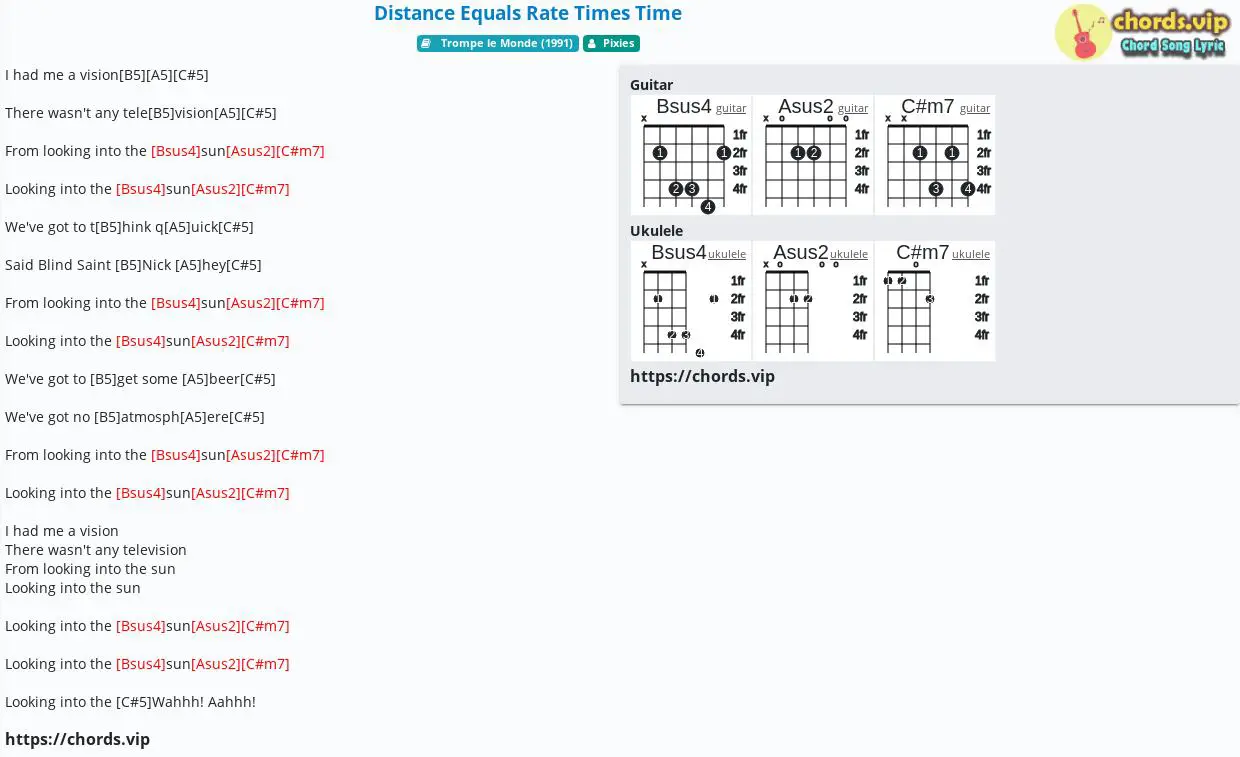This screenshot has height=757, width=1240.
Task: Click the Guitar section heading
Action: [651, 85]
